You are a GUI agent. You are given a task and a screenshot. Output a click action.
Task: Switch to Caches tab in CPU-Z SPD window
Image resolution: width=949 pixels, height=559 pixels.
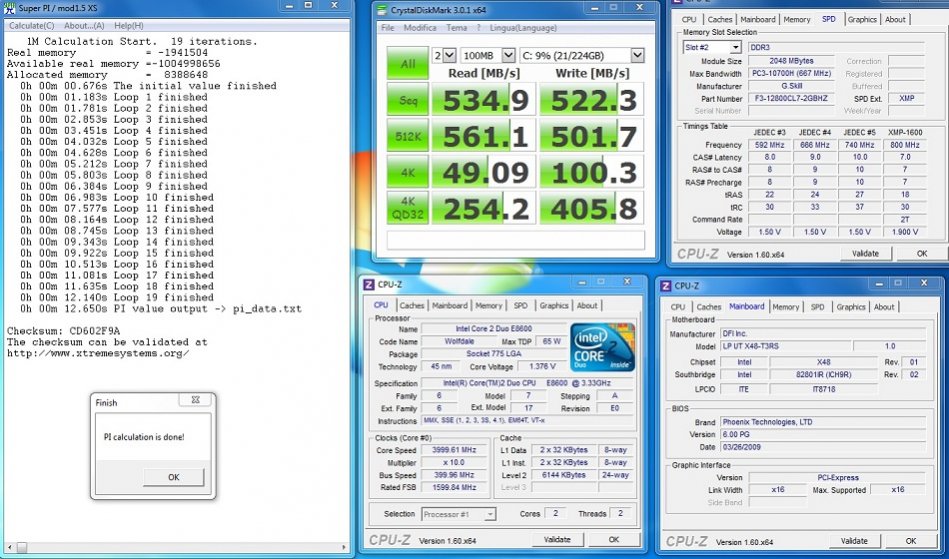point(720,19)
